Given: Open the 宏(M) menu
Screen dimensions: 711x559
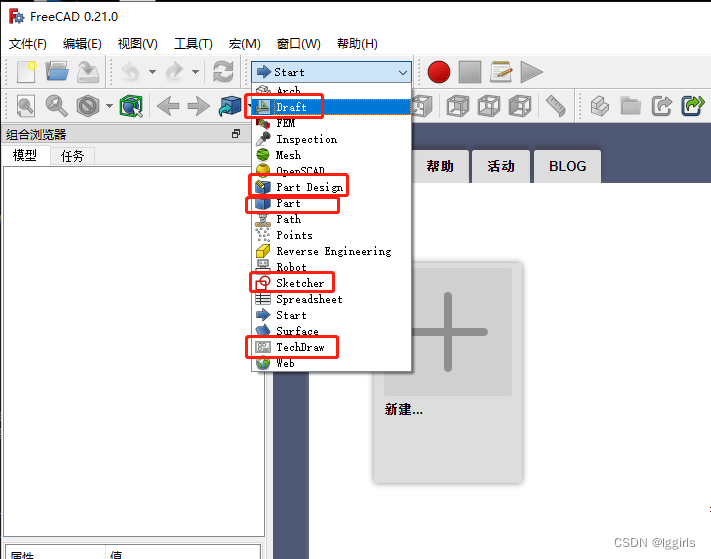Looking at the screenshot, I should [x=244, y=44].
